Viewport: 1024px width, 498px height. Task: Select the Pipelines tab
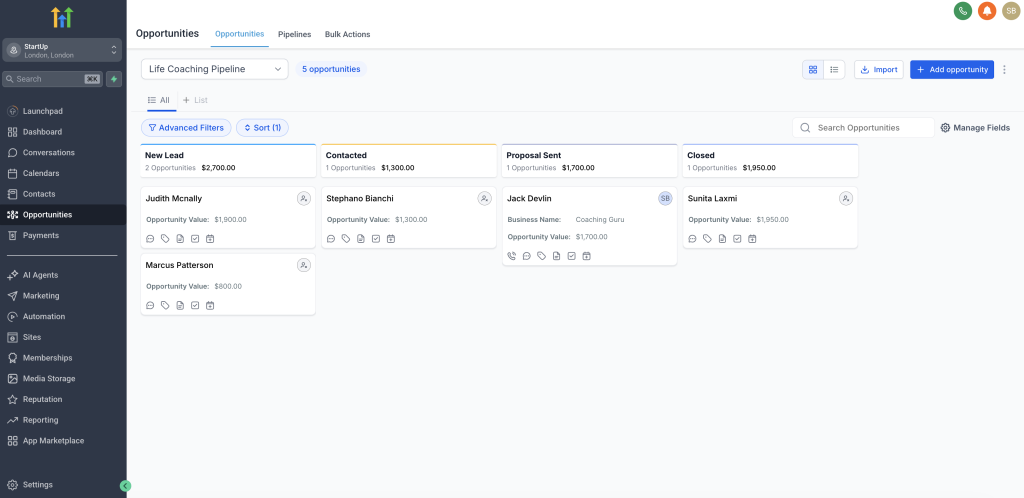coord(295,35)
